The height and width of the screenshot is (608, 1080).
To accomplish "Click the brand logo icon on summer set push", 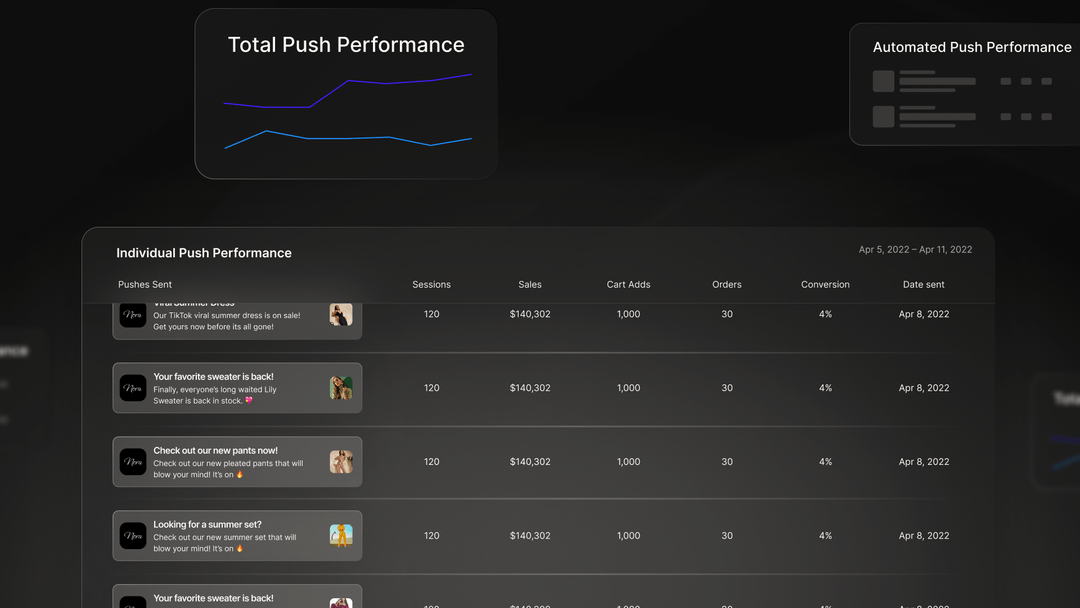I will [x=133, y=536].
